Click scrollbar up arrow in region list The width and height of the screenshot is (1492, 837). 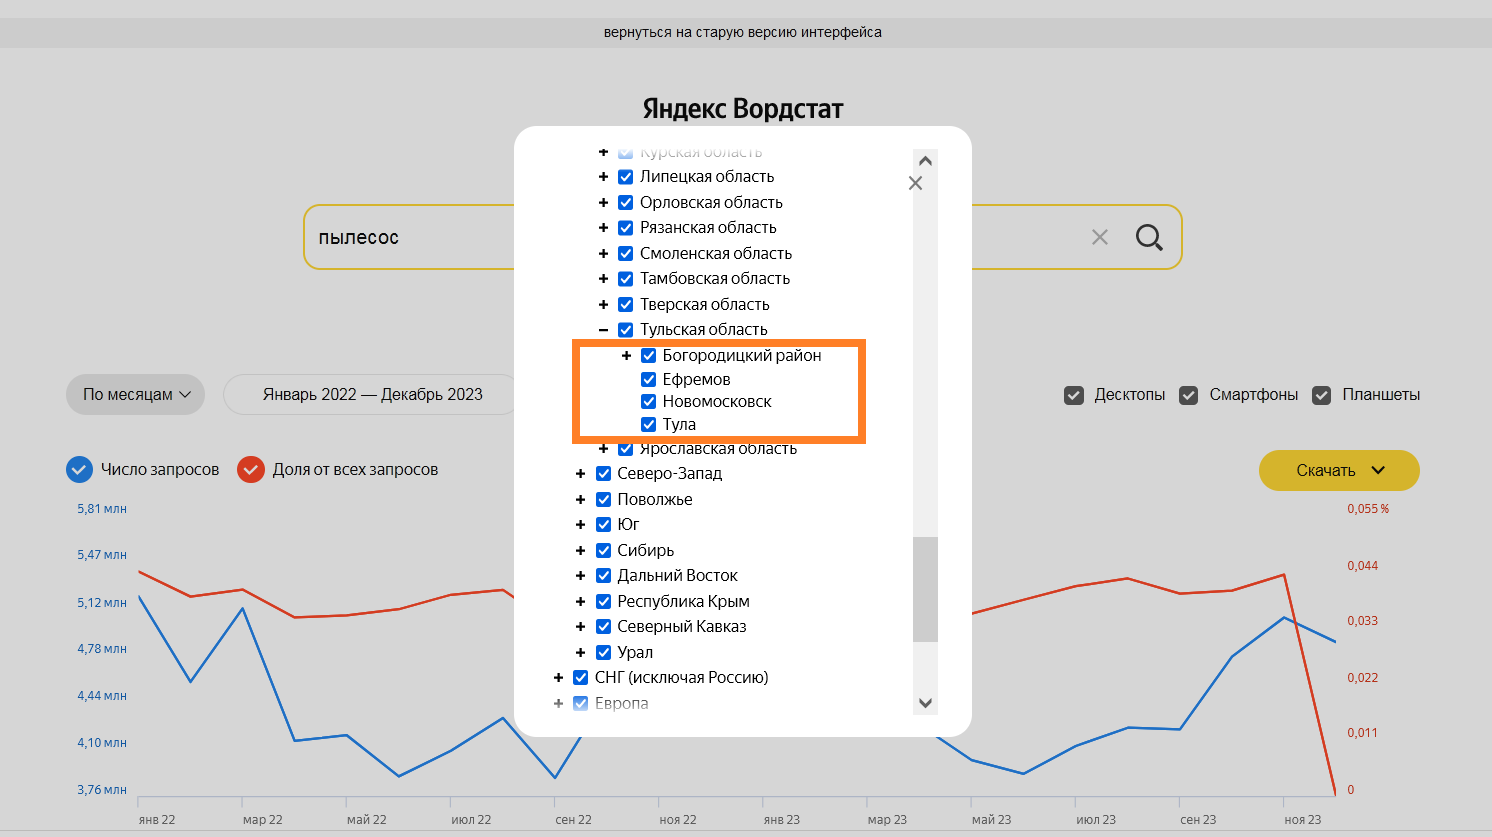tap(925, 161)
